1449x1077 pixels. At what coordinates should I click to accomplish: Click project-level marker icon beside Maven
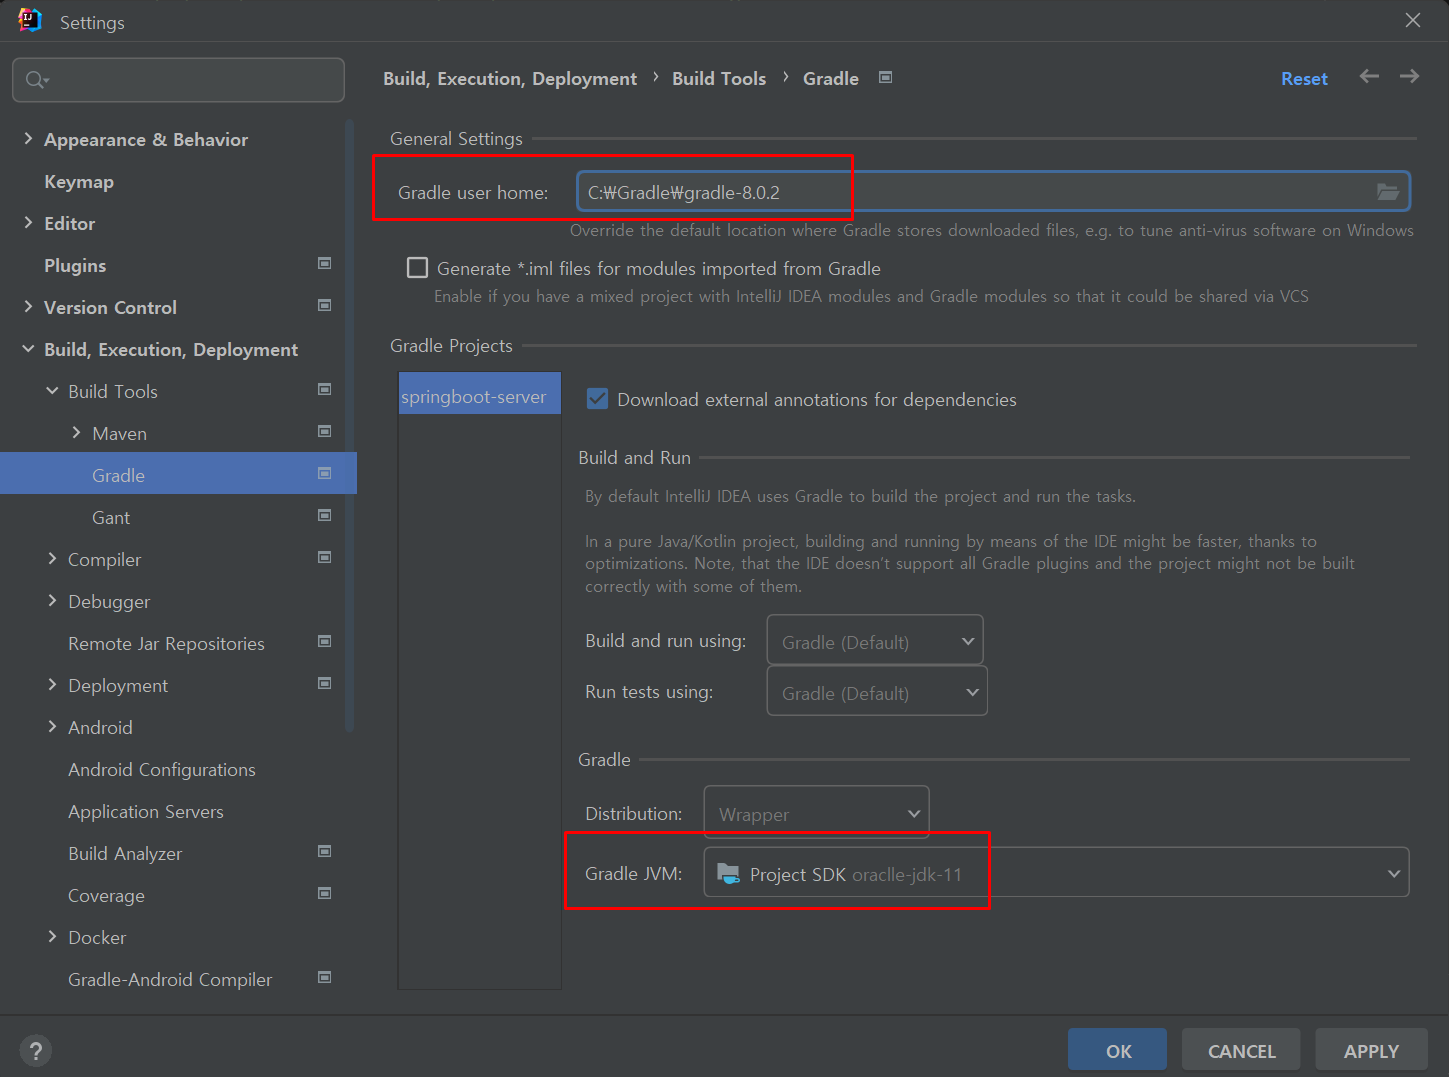324,431
